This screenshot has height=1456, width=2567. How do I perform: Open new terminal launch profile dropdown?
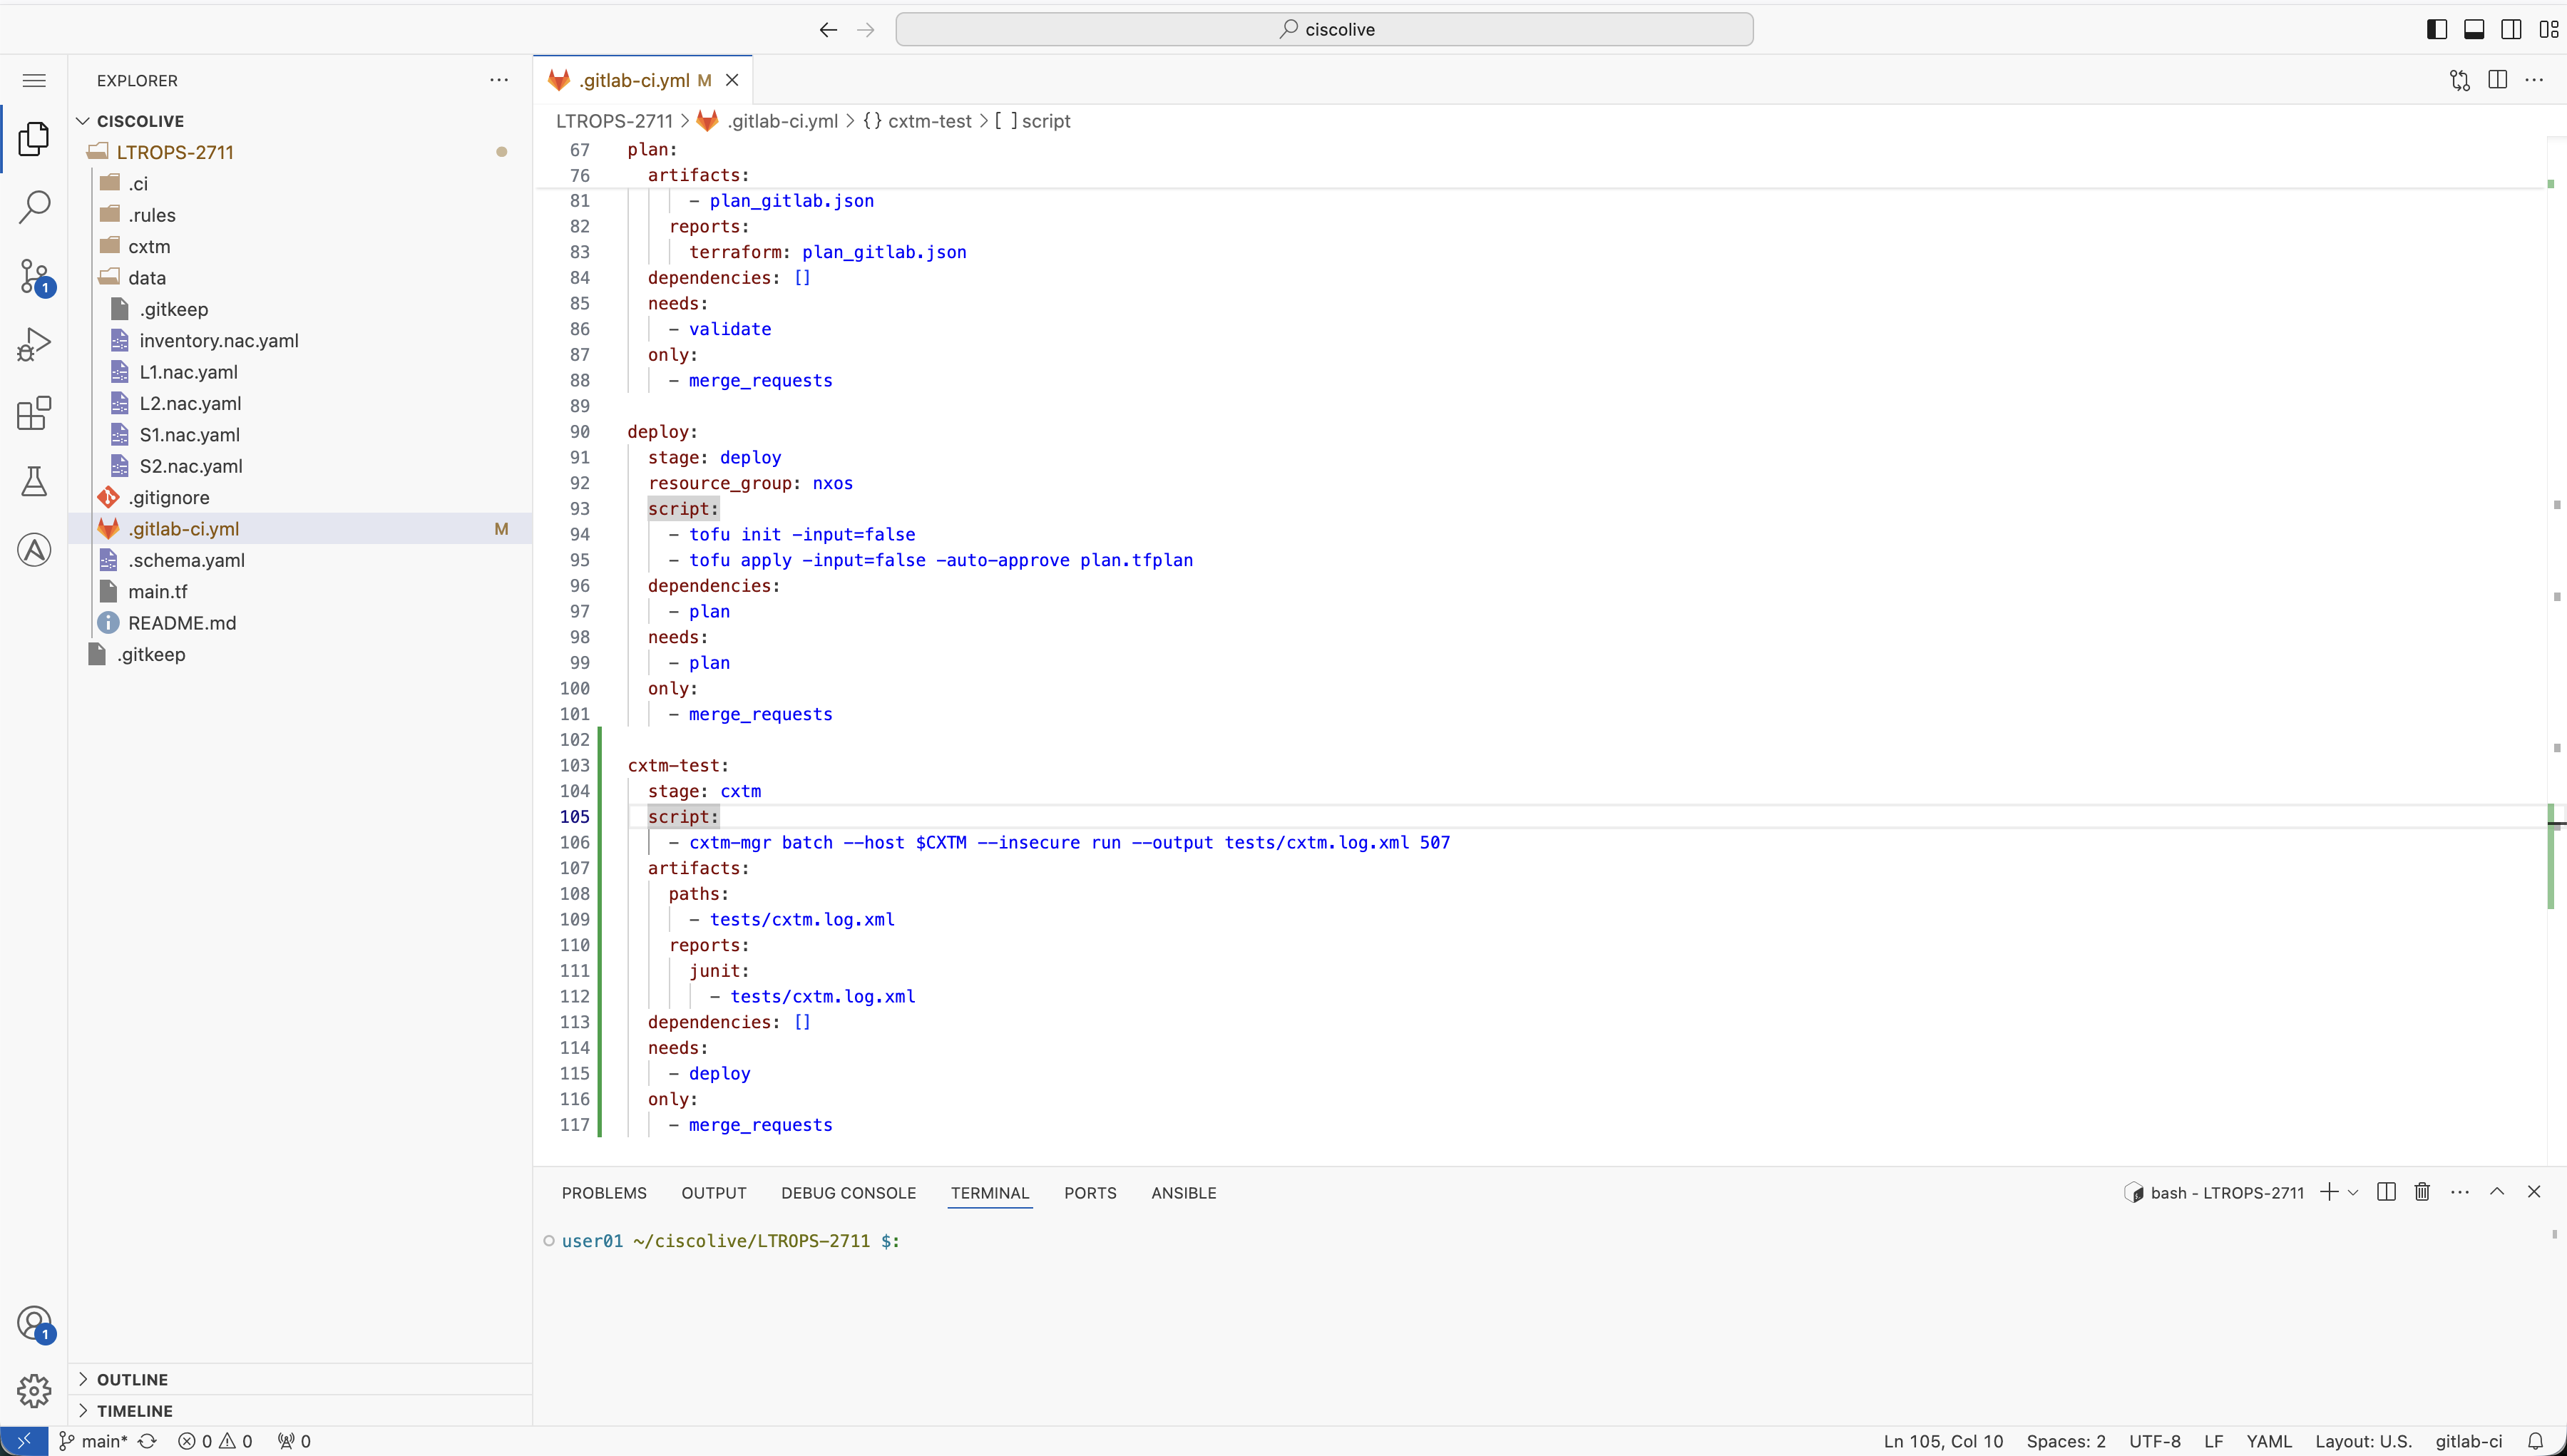coord(2353,1192)
